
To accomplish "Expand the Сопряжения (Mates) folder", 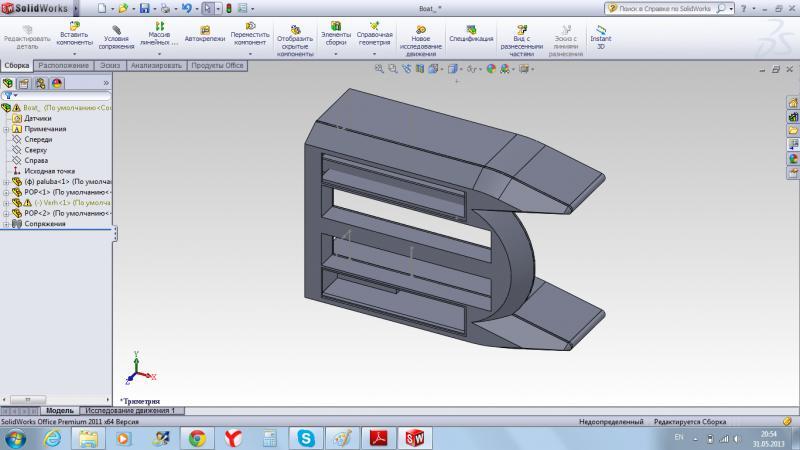I will 6,224.
